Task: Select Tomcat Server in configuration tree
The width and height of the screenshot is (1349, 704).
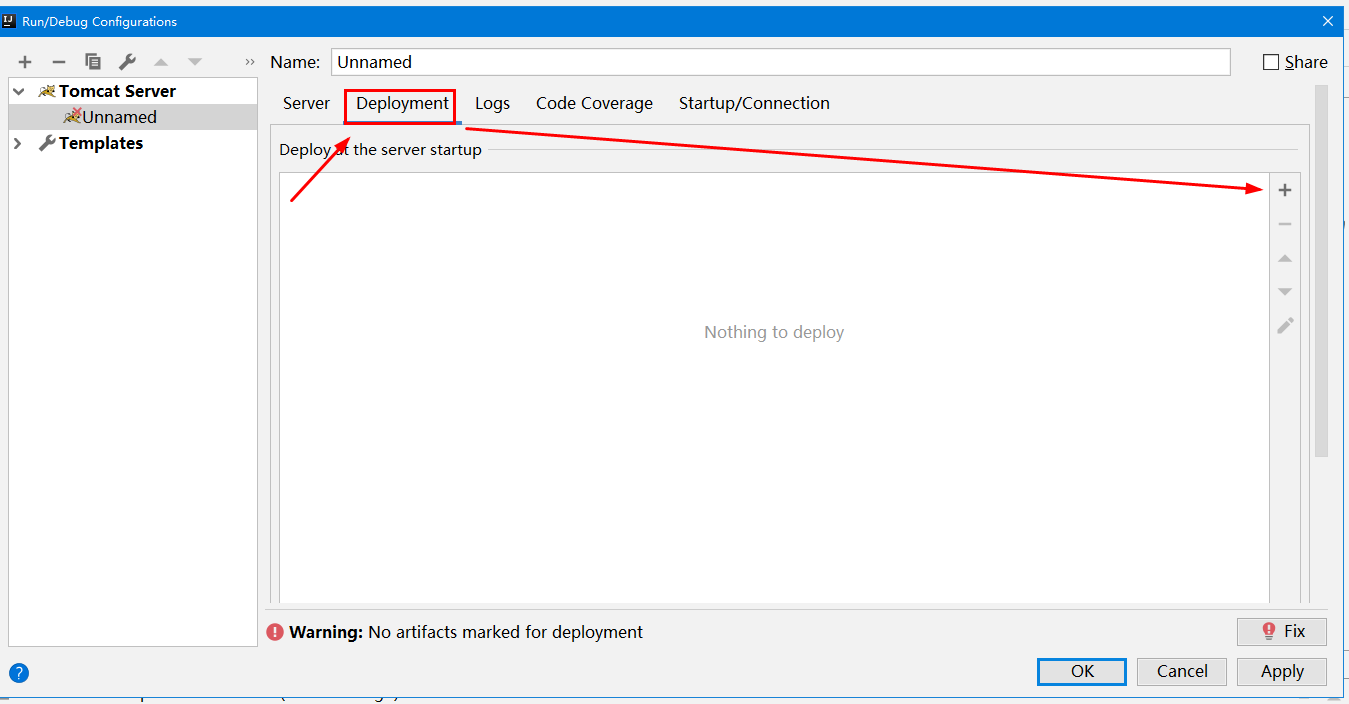Action: click(x=117, y=91)
